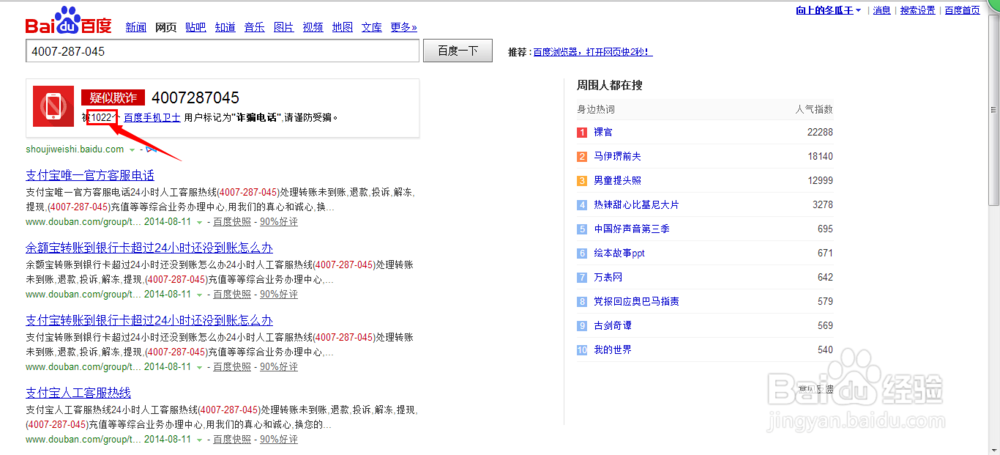Open result 支付宝唯一官方客服电话
This screenshot has height=455, width=1000.
tap(90, 175)
